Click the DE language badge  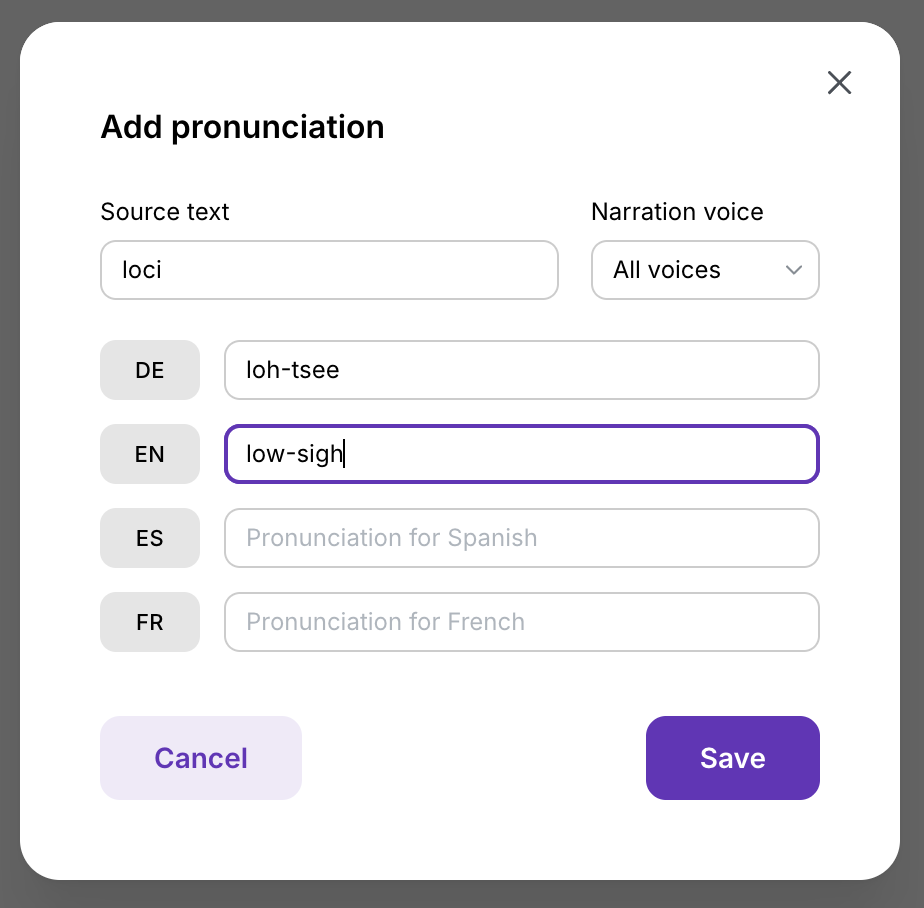click(x=150, y=370)
